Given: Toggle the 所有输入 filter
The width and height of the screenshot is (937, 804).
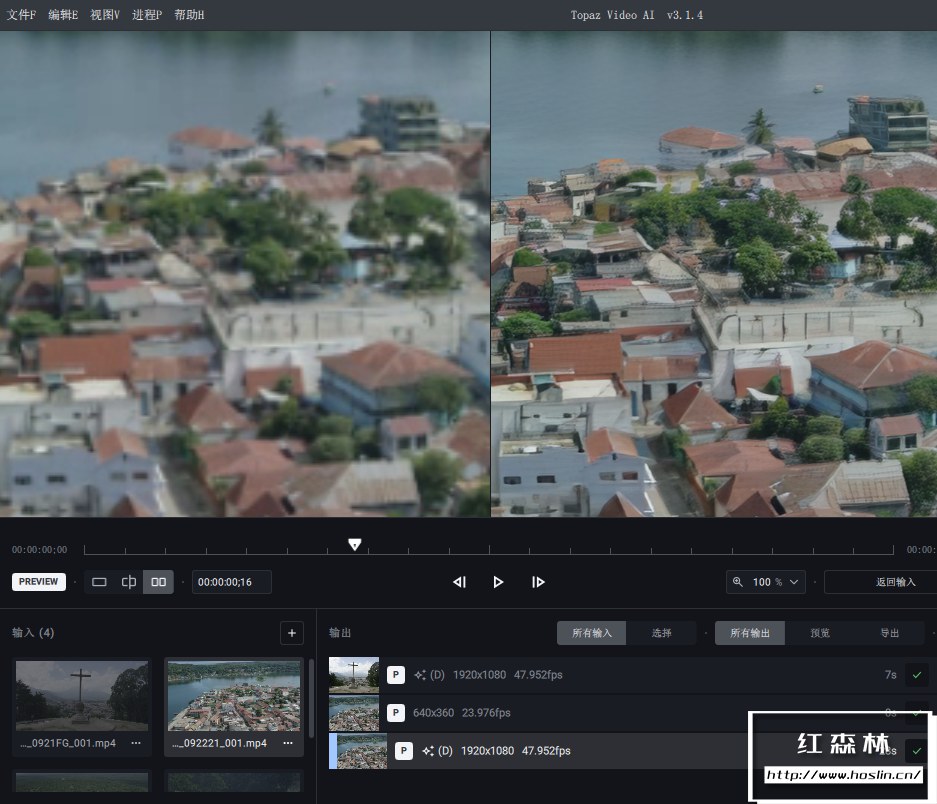Looking at the screenshot, I should 591,633.
